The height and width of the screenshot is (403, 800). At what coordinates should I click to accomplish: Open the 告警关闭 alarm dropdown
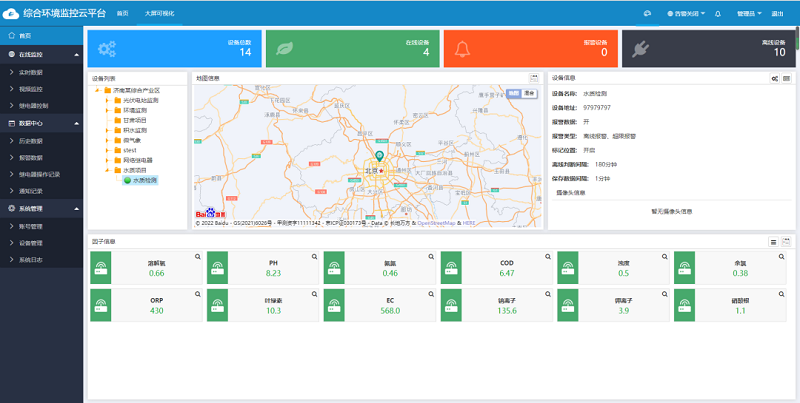pos(688,14)
